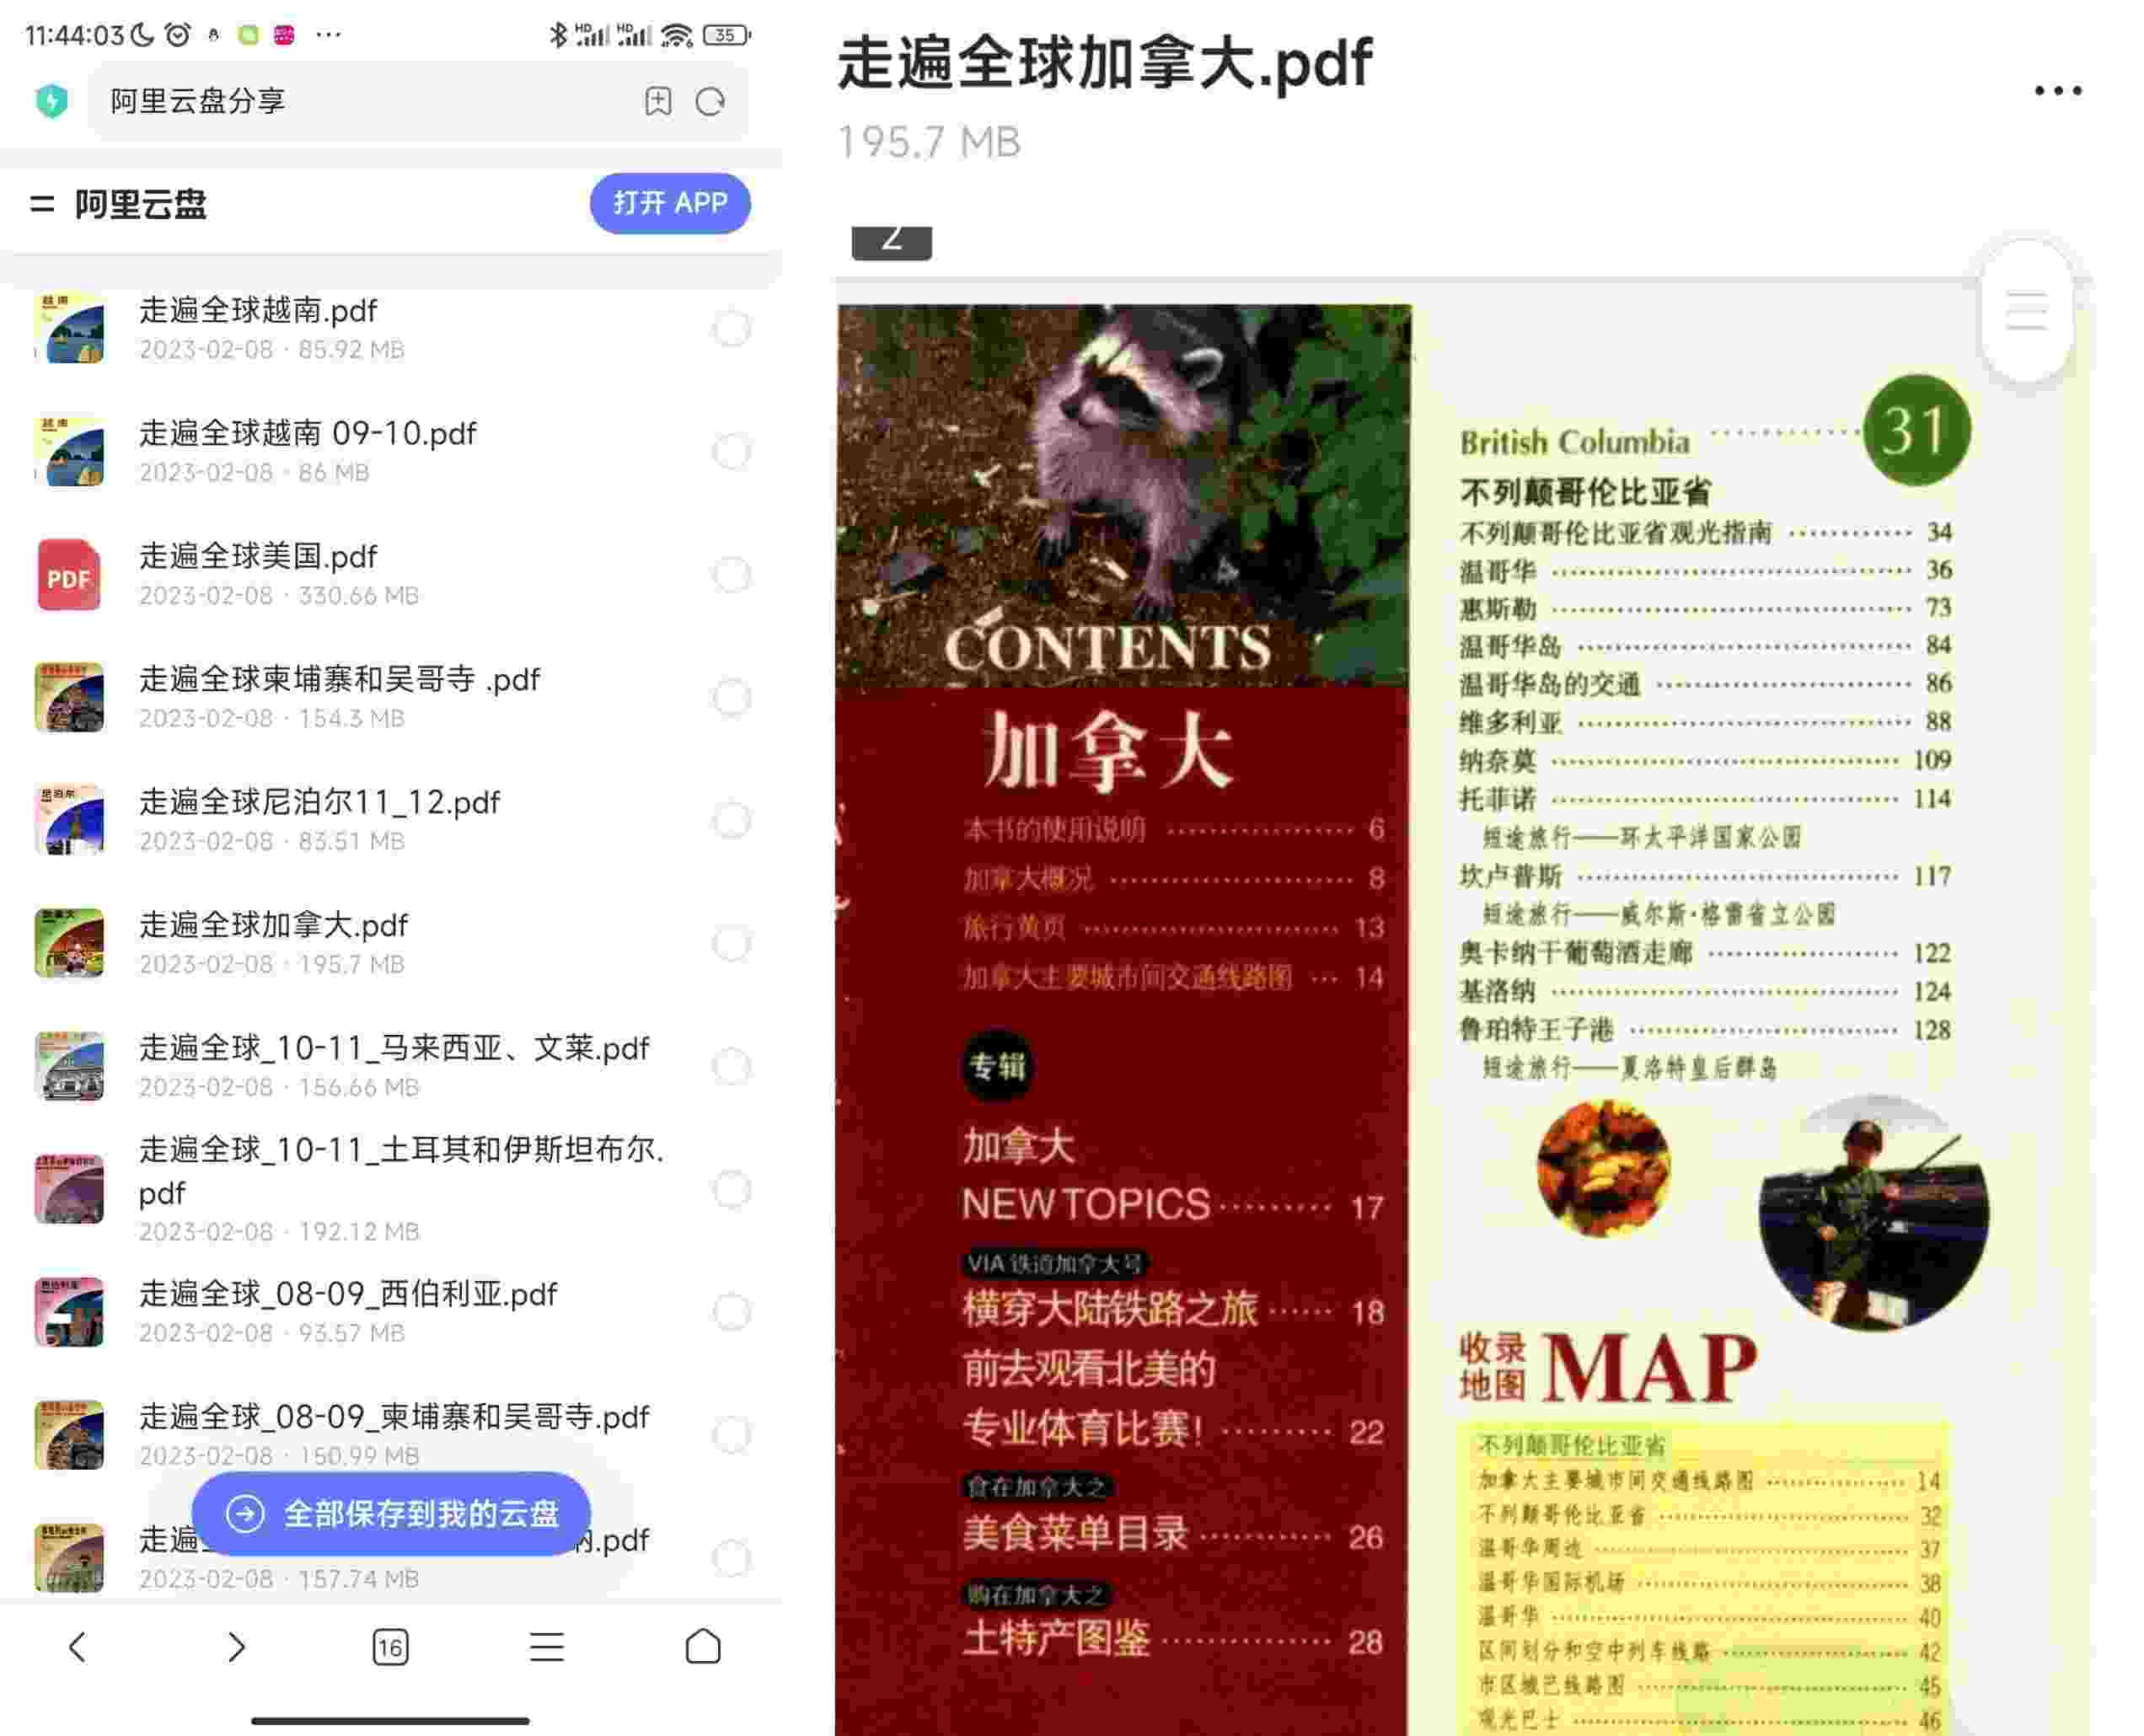Click the 阿里云盘分享 address field

[360, 101]
